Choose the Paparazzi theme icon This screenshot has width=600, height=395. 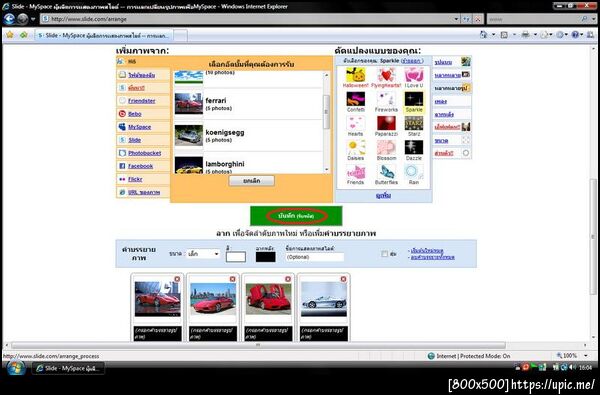tap(386, 124)
